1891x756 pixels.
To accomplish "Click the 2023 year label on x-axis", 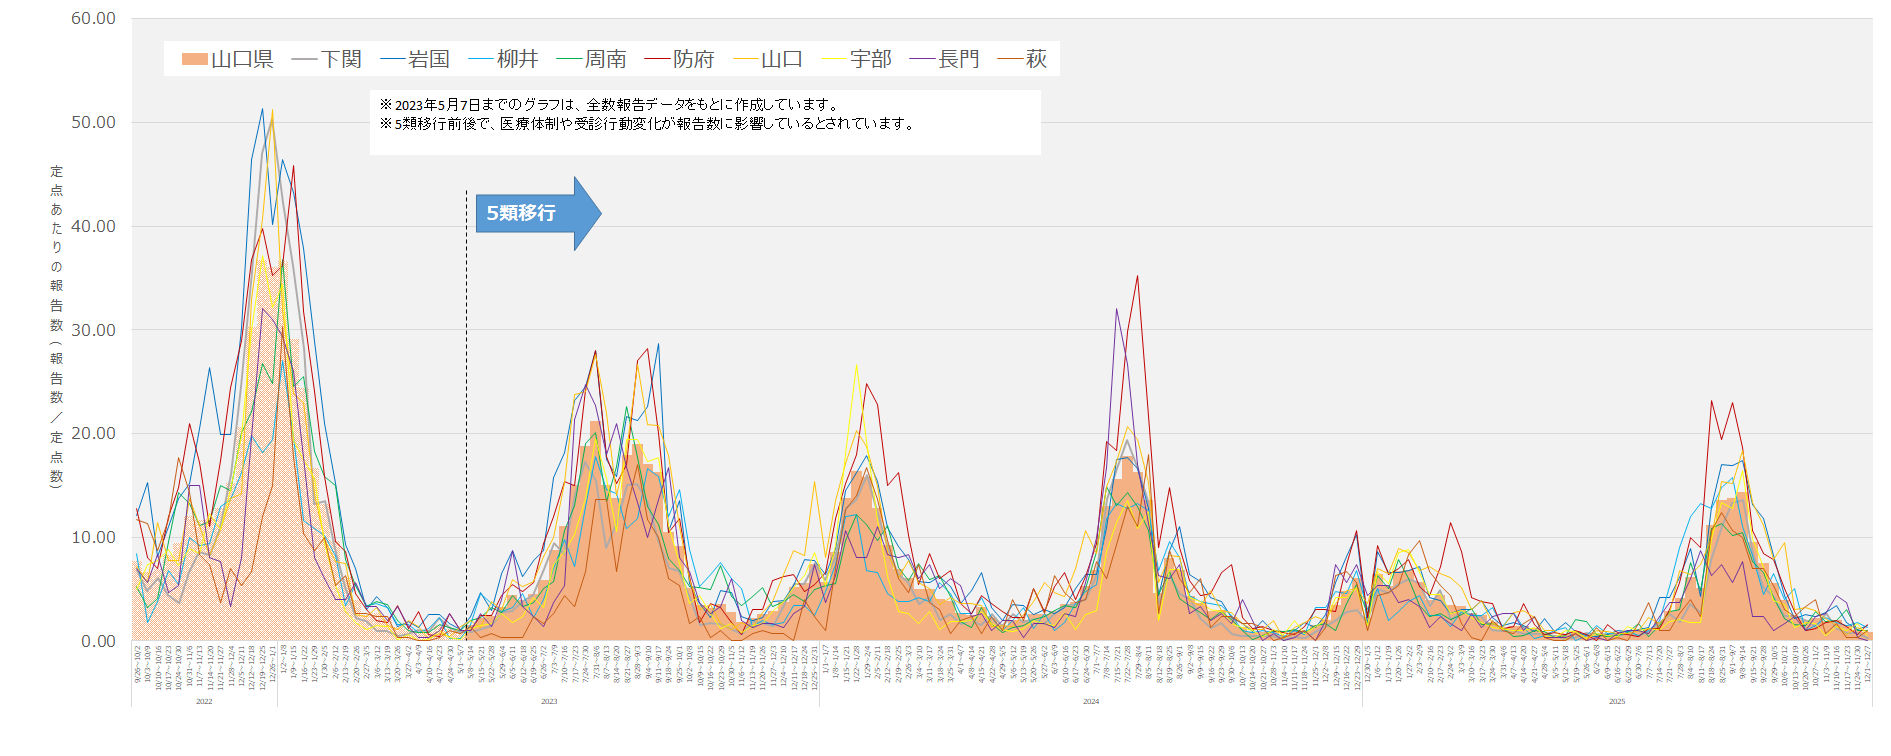I will click(x=548, y=702).
